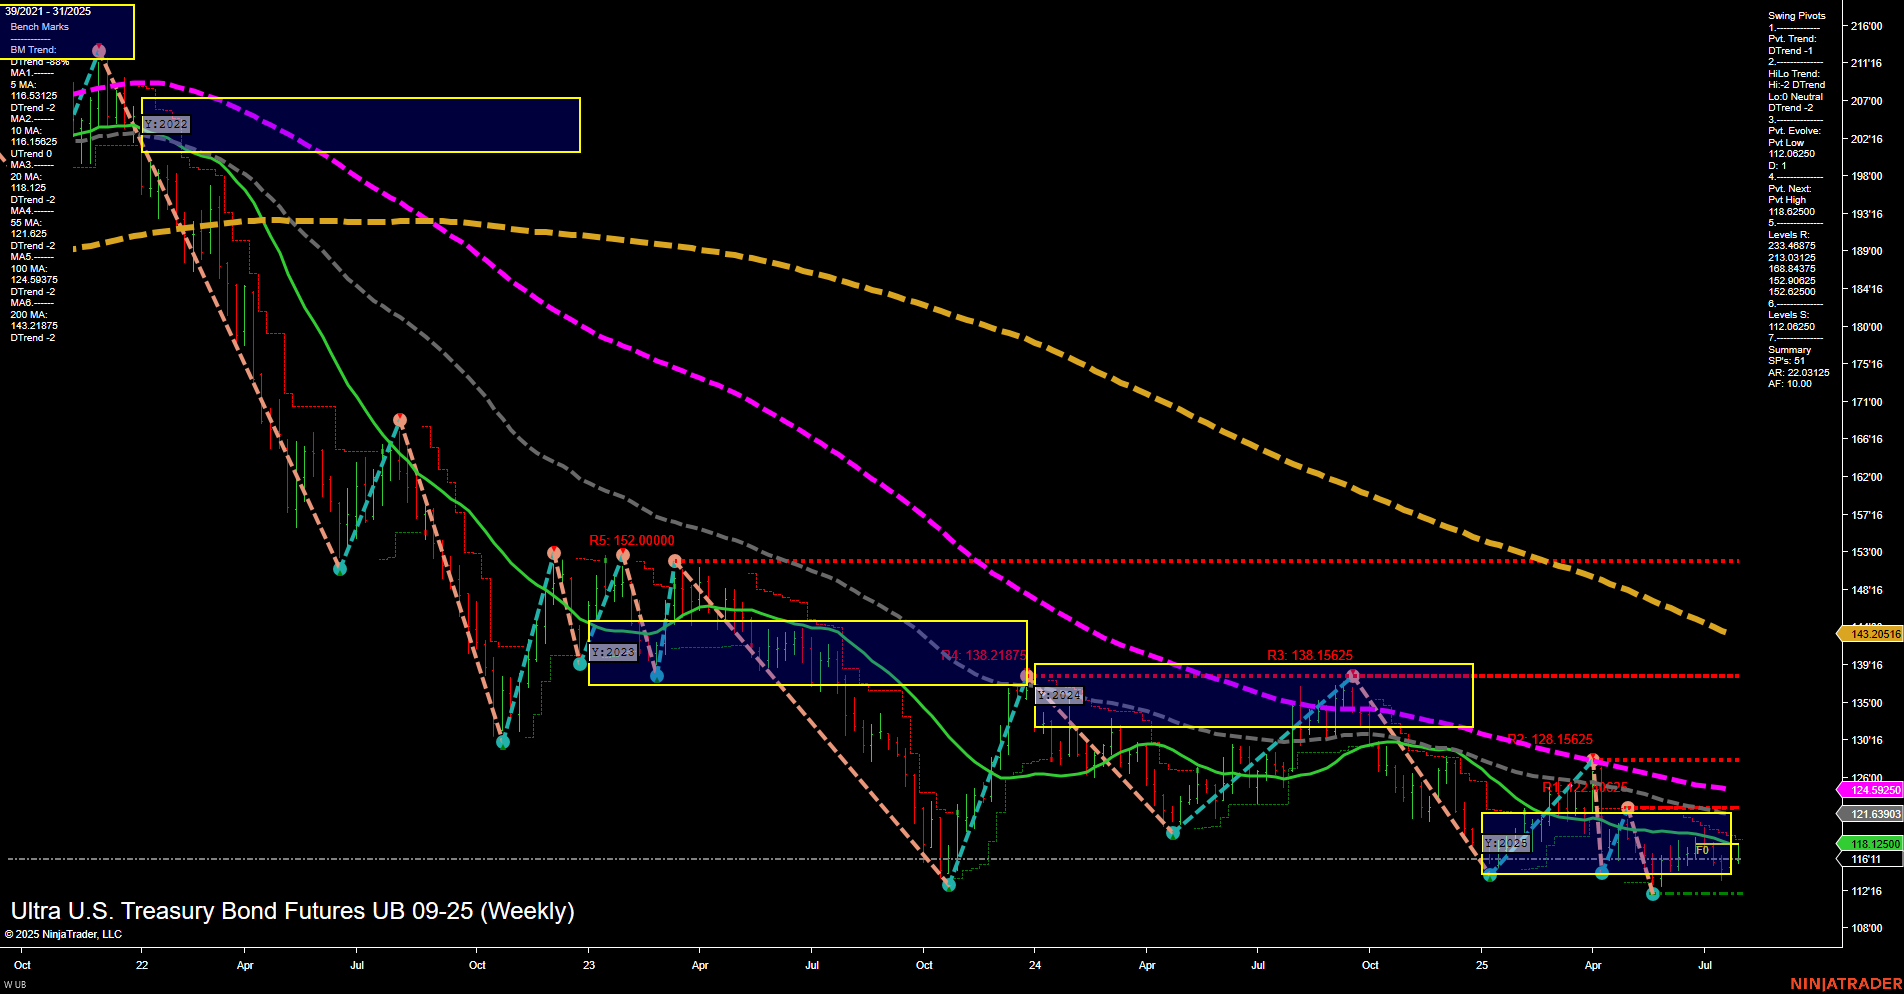
Task: Click the 189'00 price axis label
Action: pyautogui.click(x=1867, y=251)
